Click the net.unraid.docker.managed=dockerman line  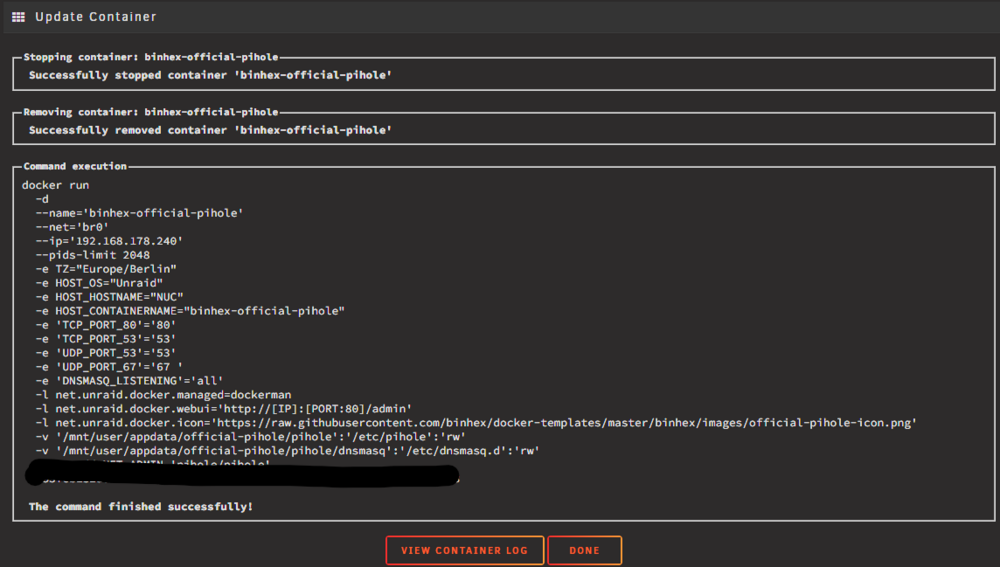click(163, 395)
